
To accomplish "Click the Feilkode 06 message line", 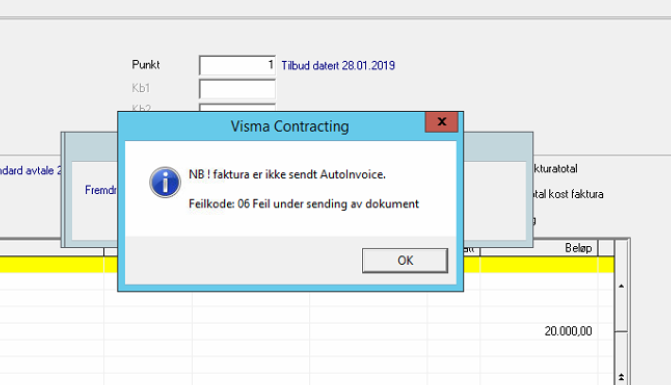I will [303, 204].
